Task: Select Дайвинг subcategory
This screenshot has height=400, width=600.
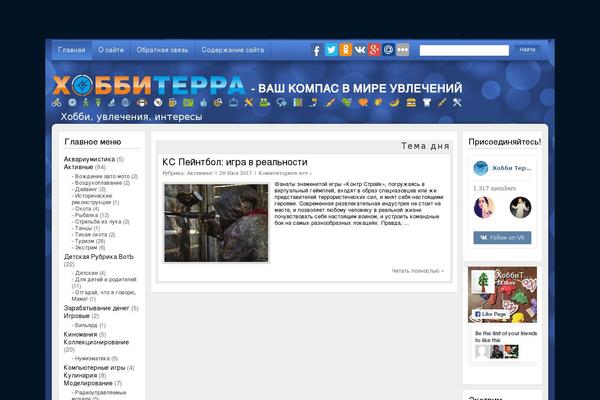Action: tap(86, 189)
